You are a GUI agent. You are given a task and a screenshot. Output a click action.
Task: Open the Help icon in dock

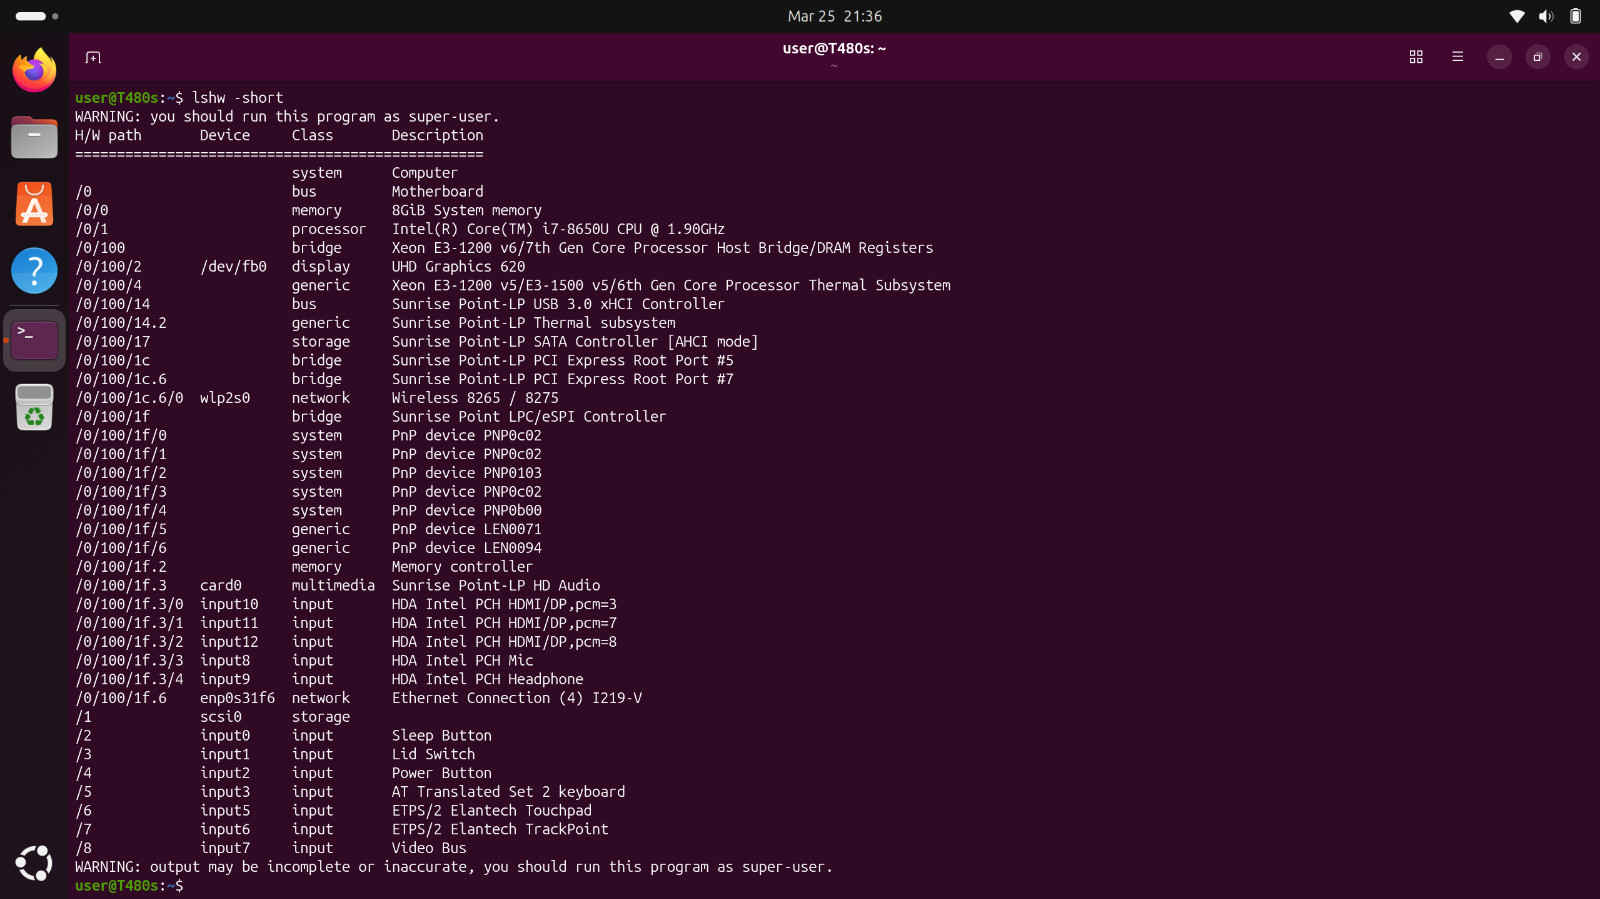[34, 271]
